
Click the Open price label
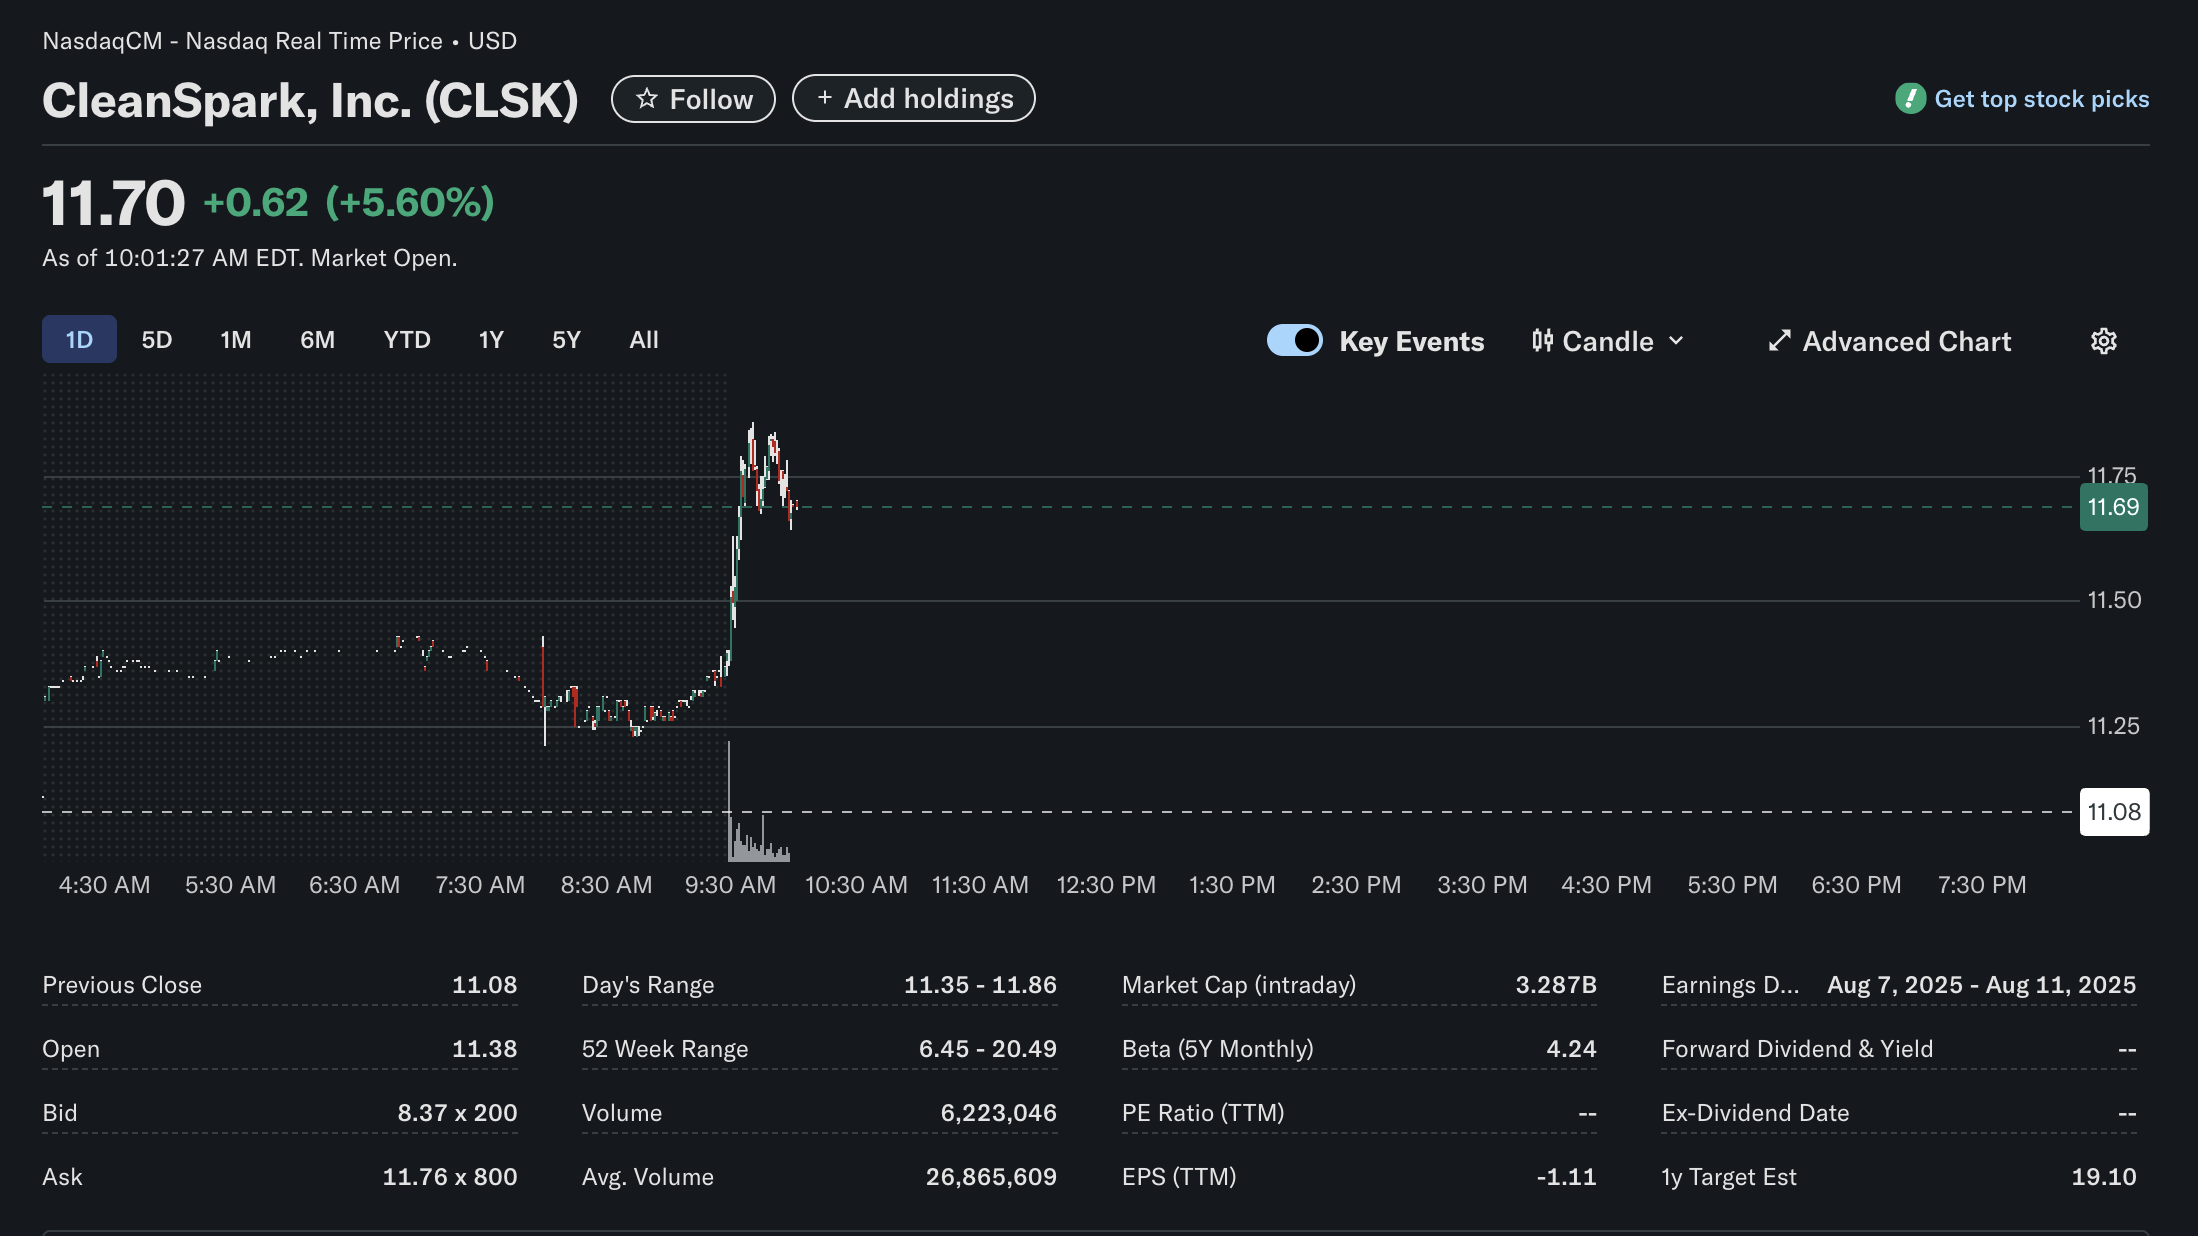[x=71, y=1049]
